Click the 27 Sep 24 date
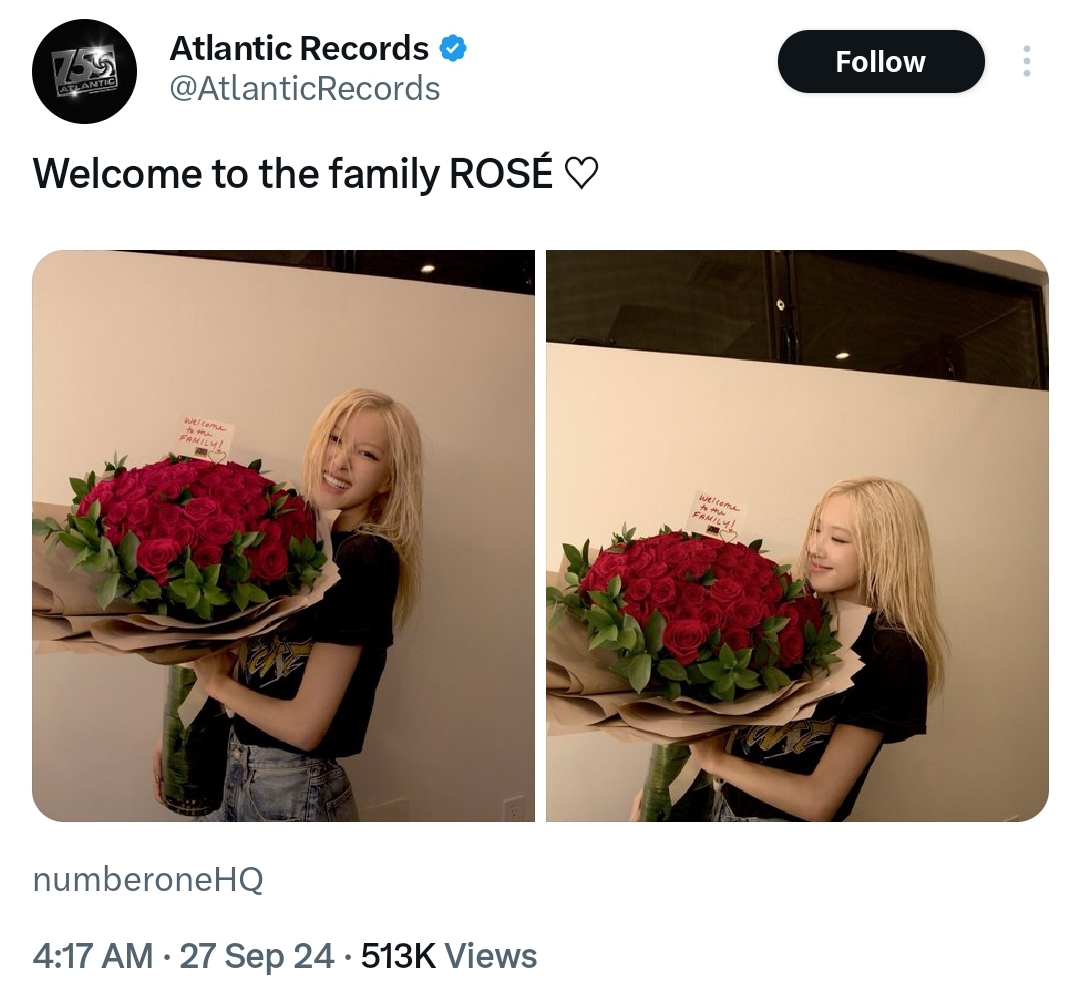1080x994 pixels. 257,955
